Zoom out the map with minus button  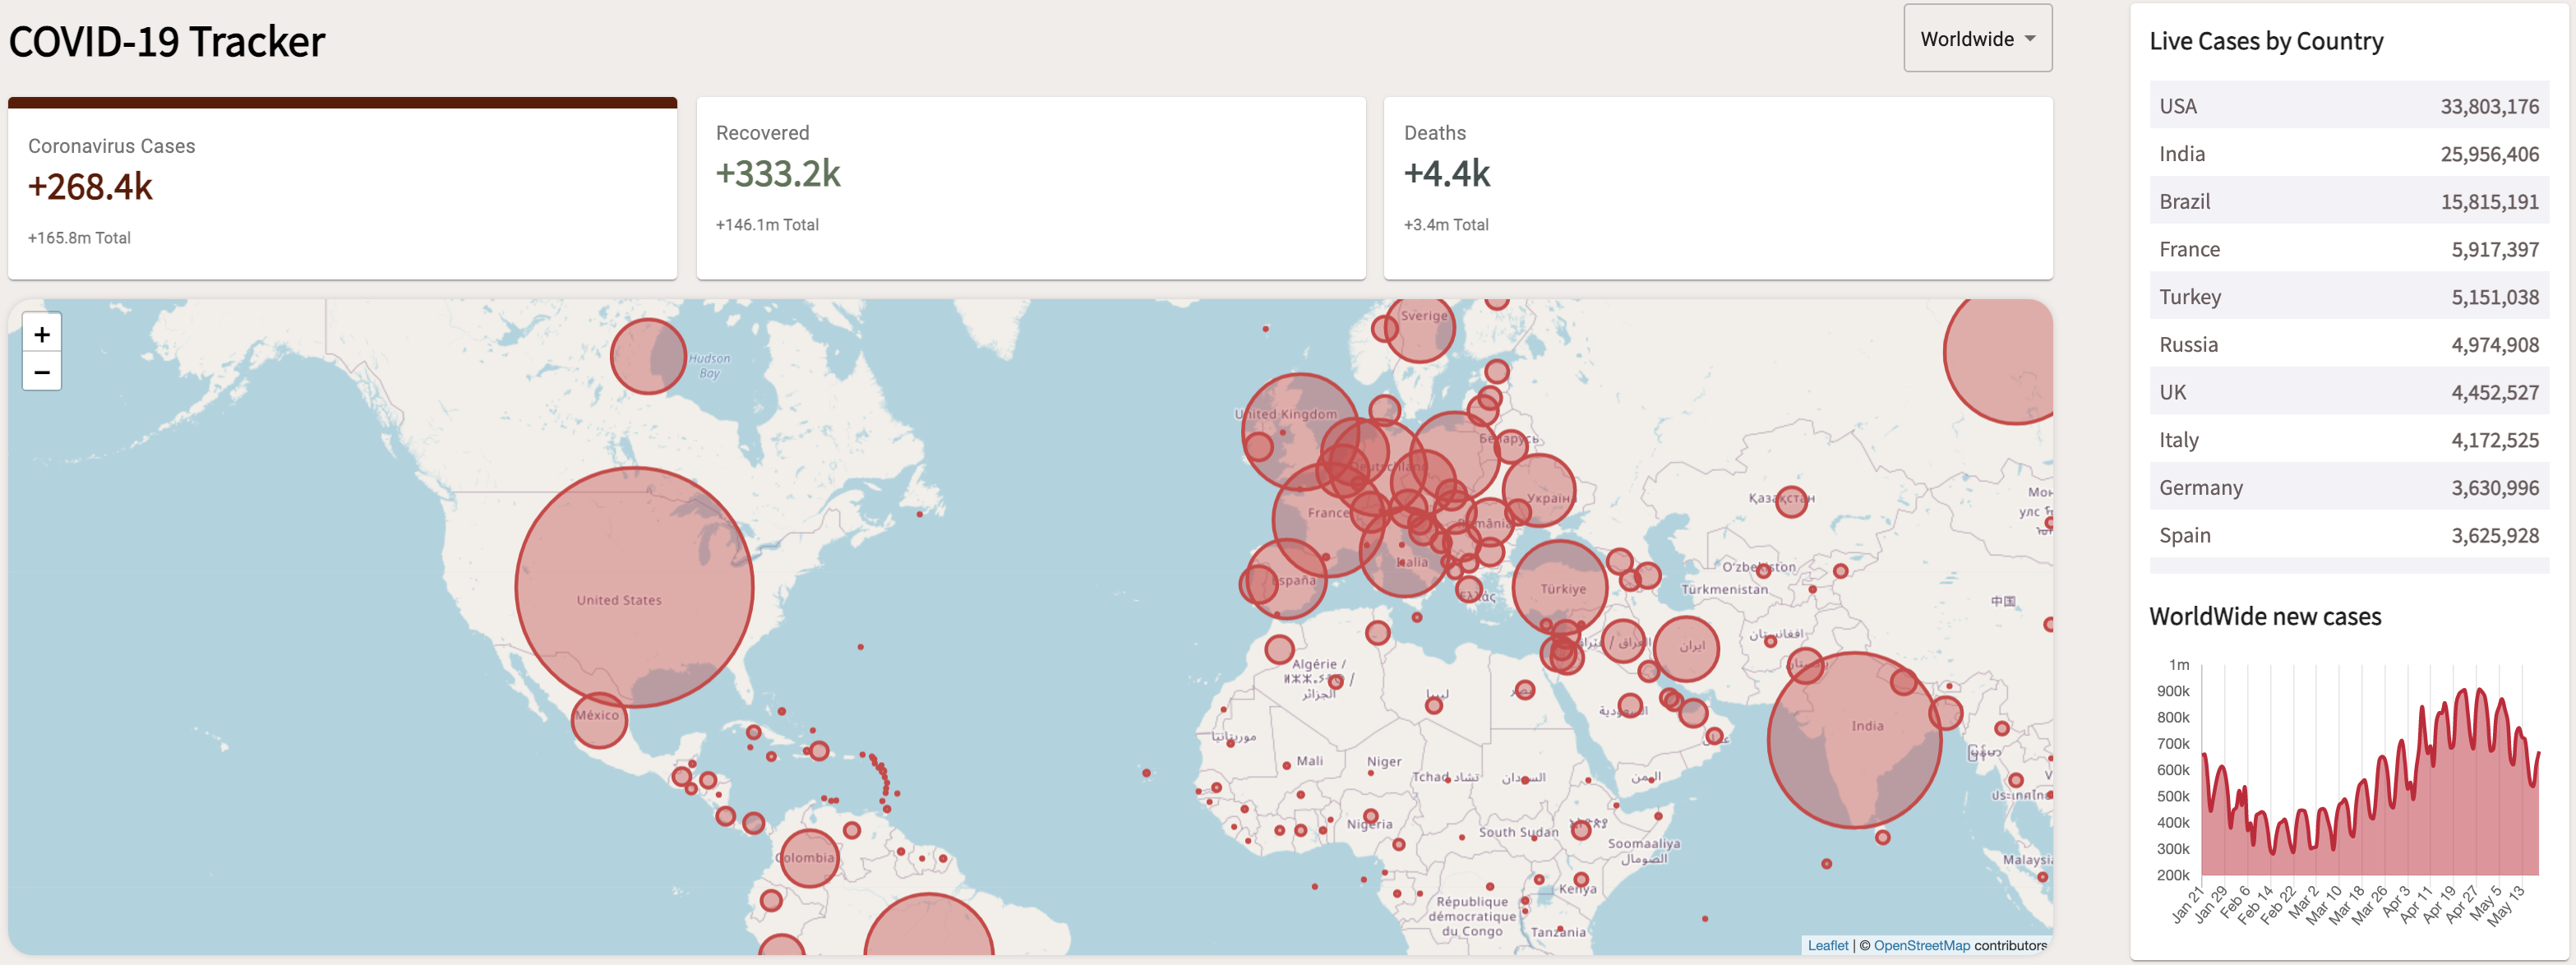pyautogui.click(x=42, y=372)
